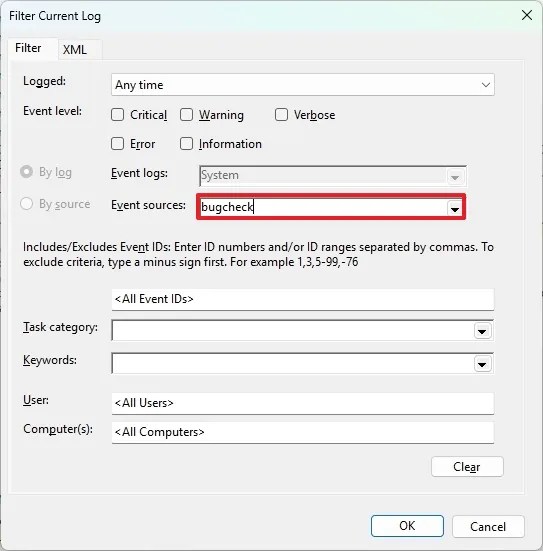Expand the Event logs System dropdown
Viewport: 543px width, 551px height.
coord(455,177)
